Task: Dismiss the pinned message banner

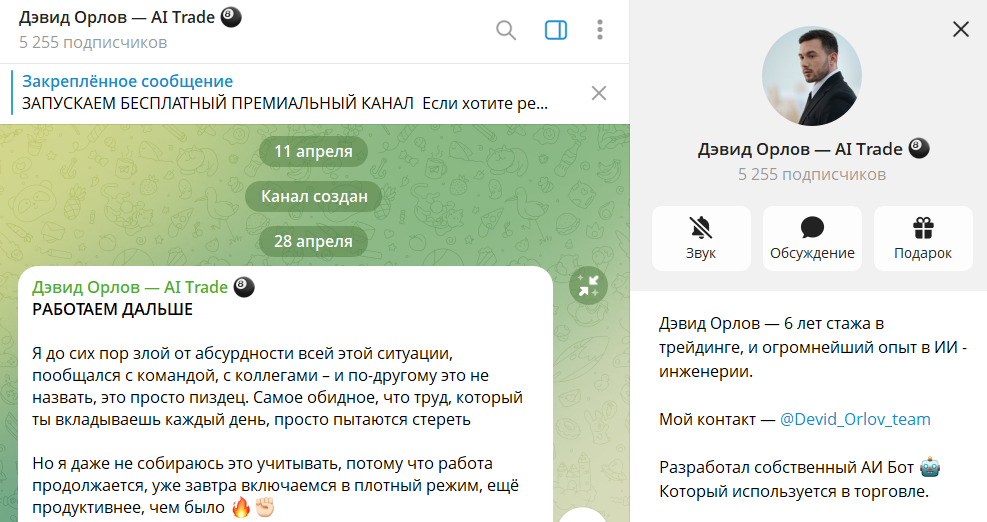Action: pos(599,93)
